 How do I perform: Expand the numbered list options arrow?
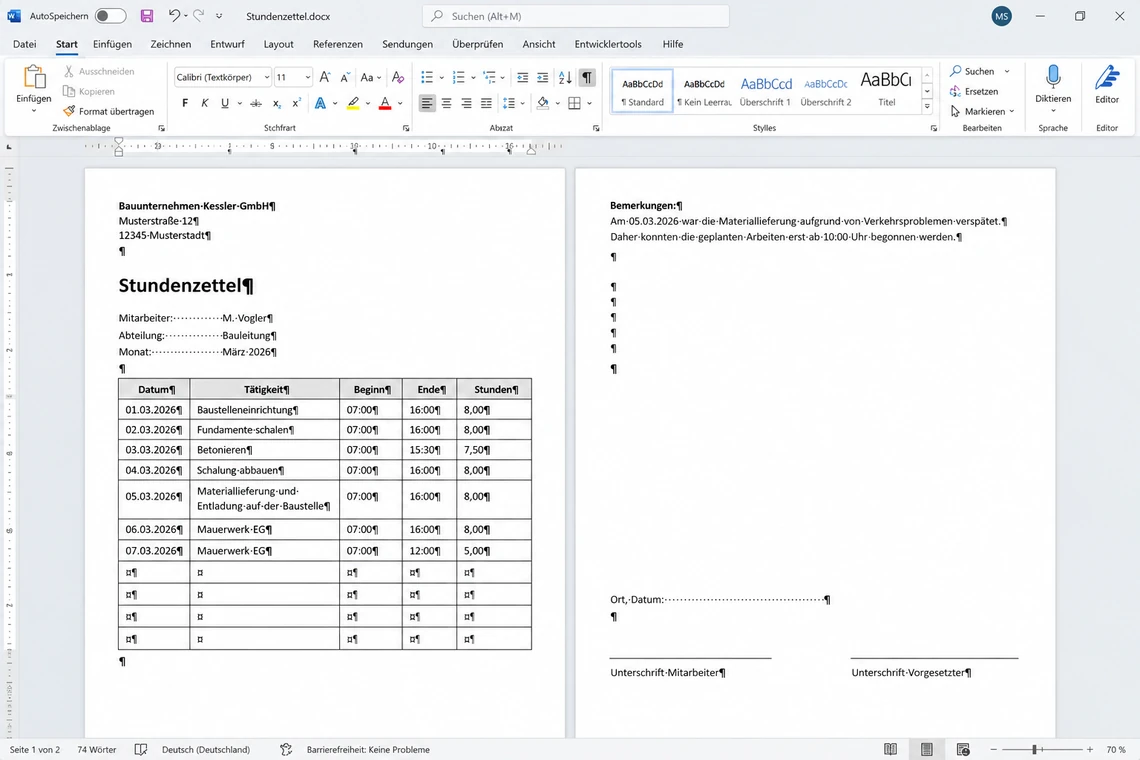click(473, 77)
